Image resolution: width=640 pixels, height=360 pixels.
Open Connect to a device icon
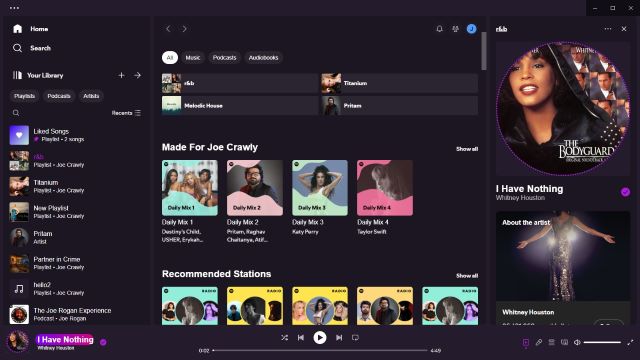pos(564,342)
